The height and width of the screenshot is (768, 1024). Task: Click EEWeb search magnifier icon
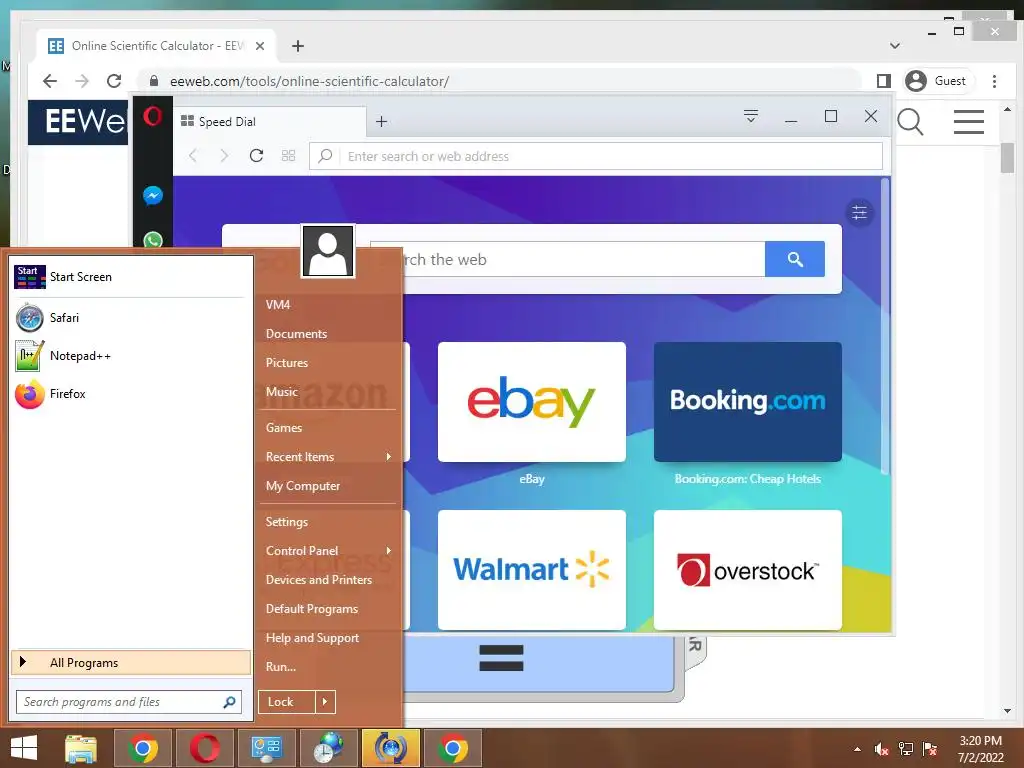tap(910, 121)
